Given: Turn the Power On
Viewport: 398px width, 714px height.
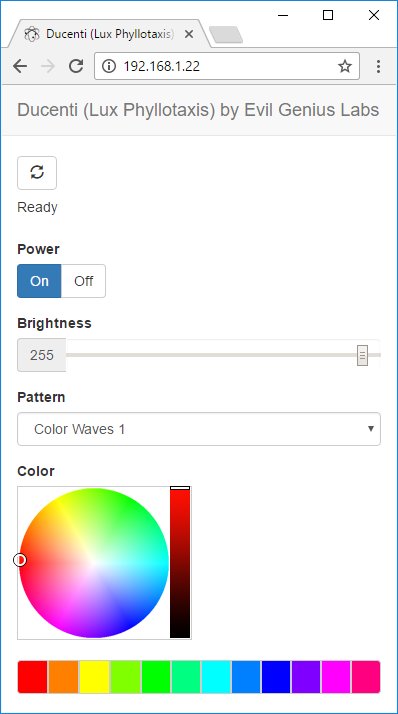Looking at the screenshot, I should coord(39,281).
